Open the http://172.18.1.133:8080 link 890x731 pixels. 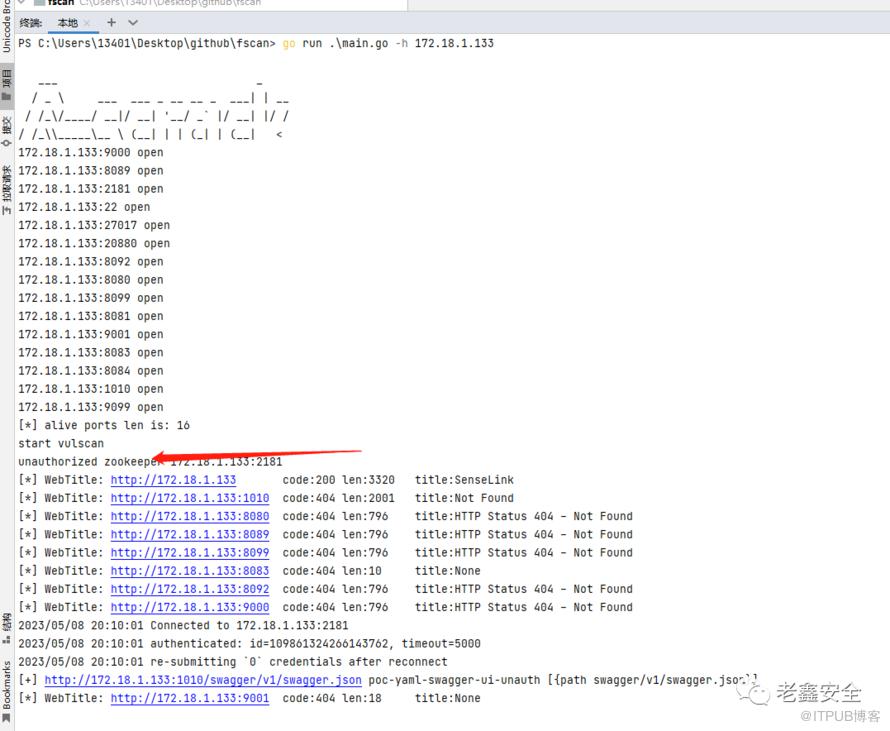click(x=189, y=516)
